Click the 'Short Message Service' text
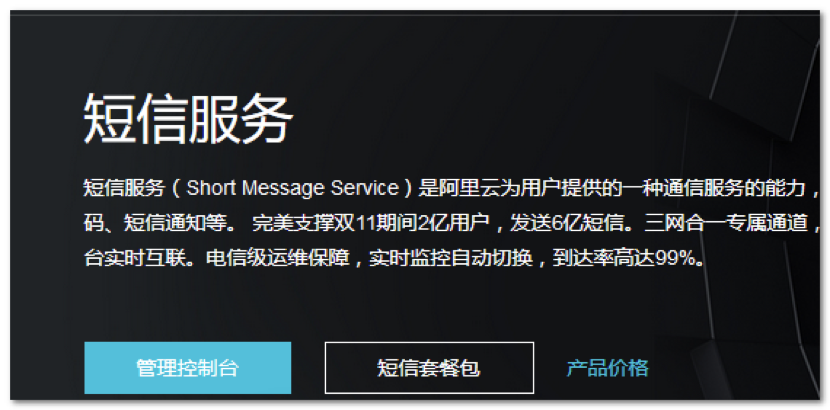 coord(293,188)
